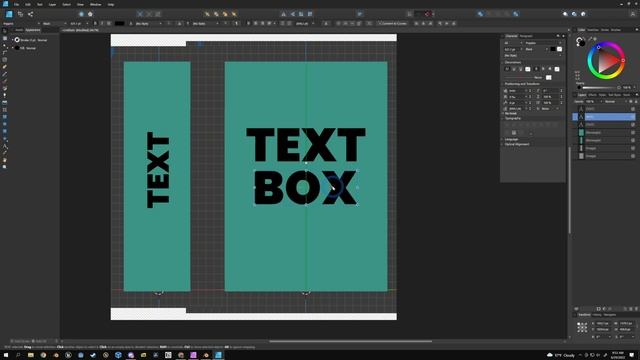This screenshot has width=640, height=360.
Task: Open font weight Black dropdown in Character panel
Action: [x=536, y=49]
